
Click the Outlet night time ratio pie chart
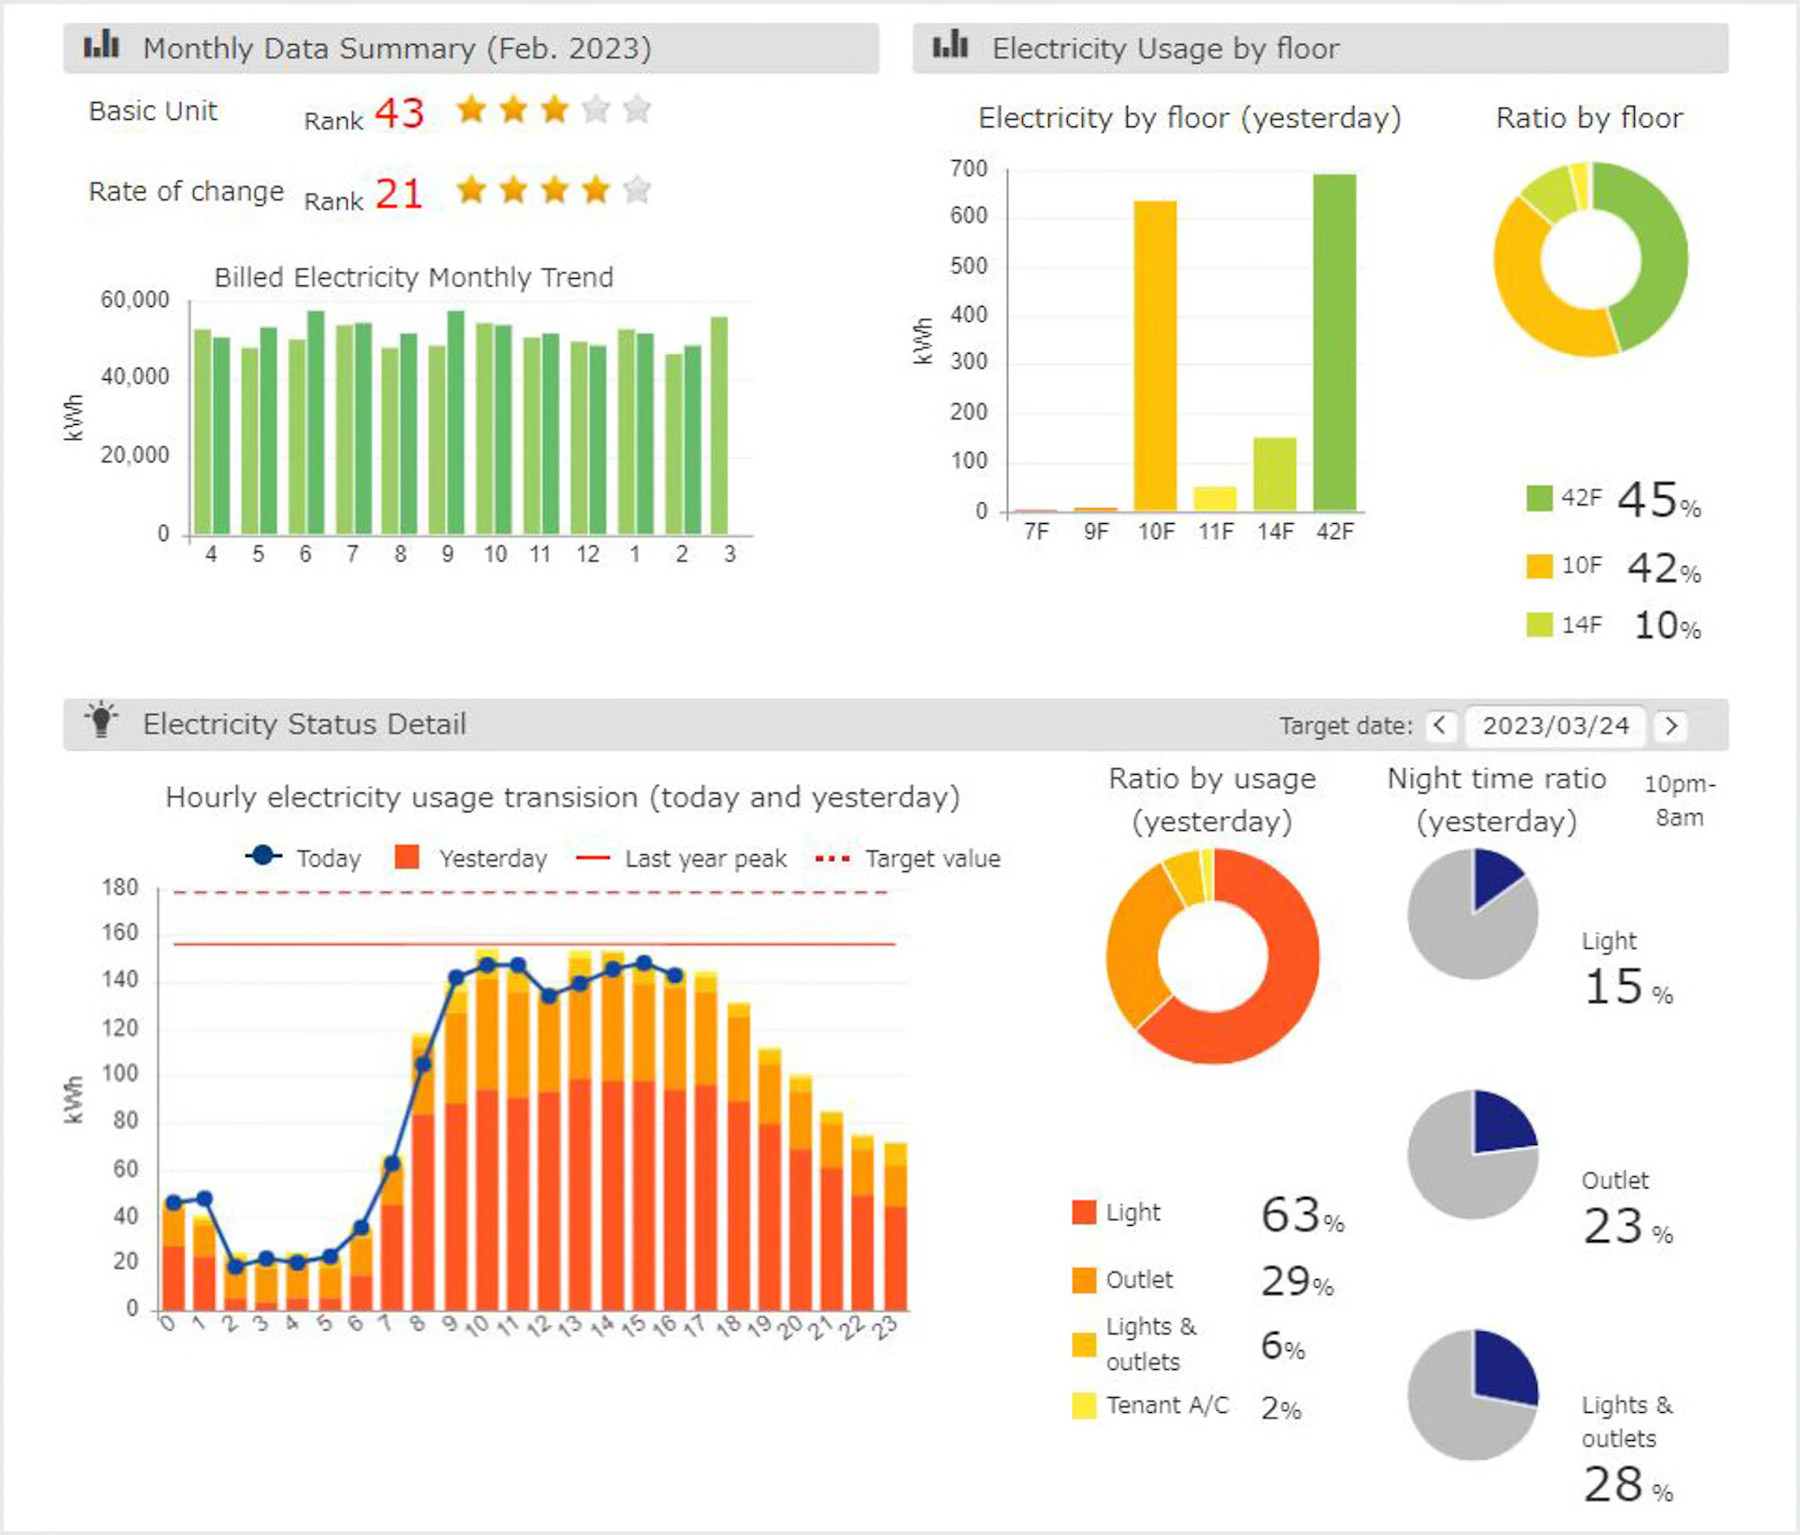tap(1472, 1154)
